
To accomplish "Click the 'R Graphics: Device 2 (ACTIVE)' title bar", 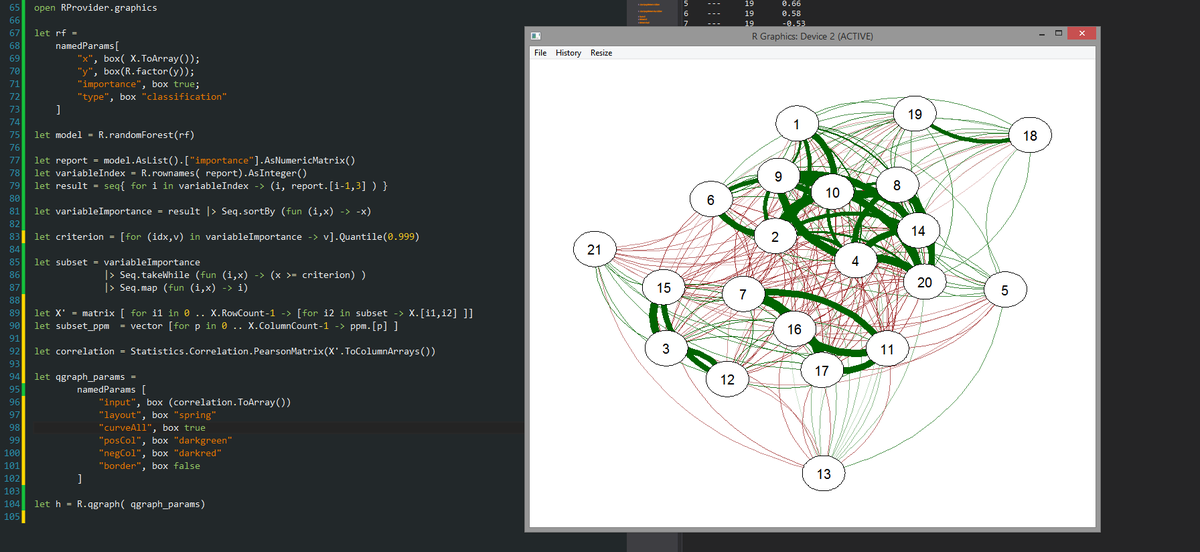I will coord(811,36).
